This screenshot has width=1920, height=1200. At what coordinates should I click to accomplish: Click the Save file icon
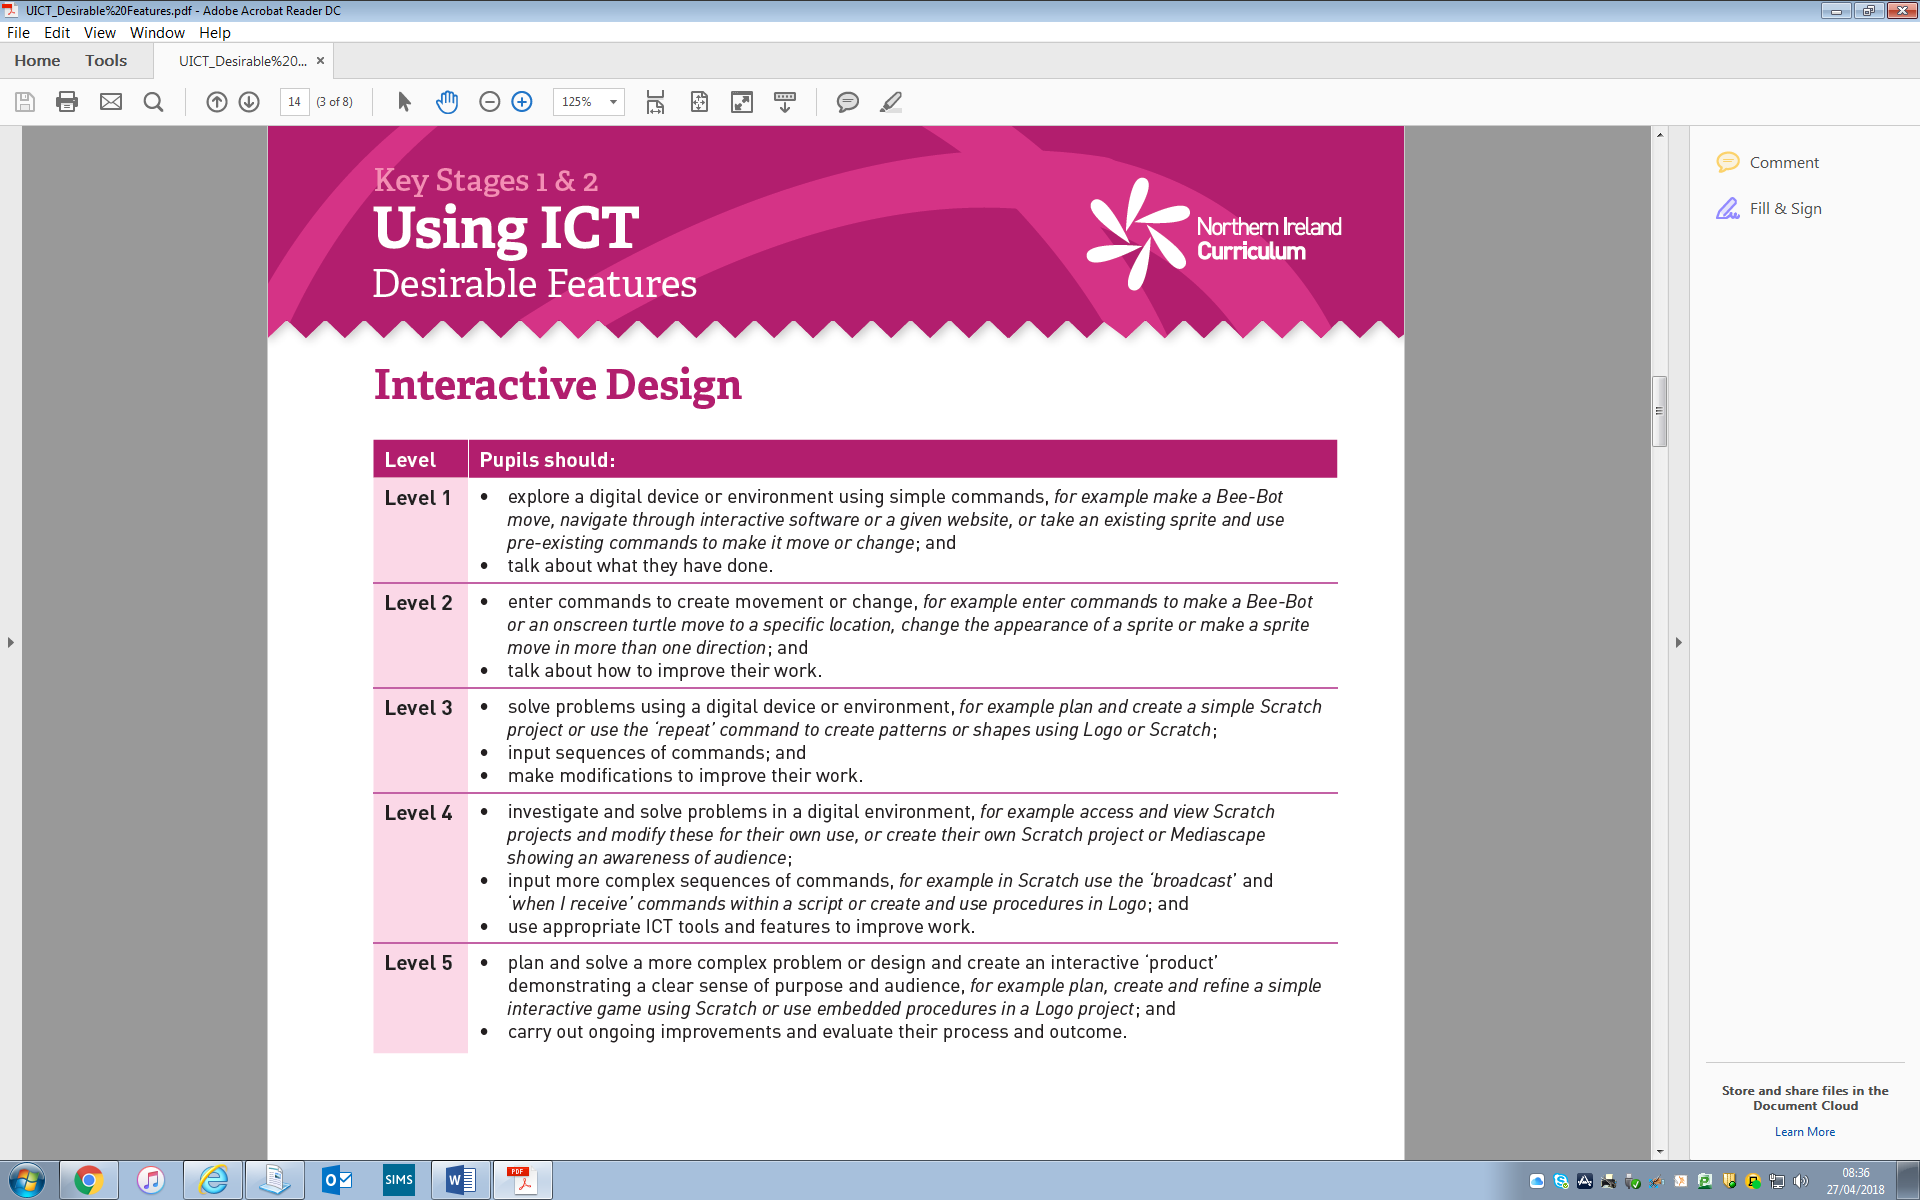tap(25, 102)
